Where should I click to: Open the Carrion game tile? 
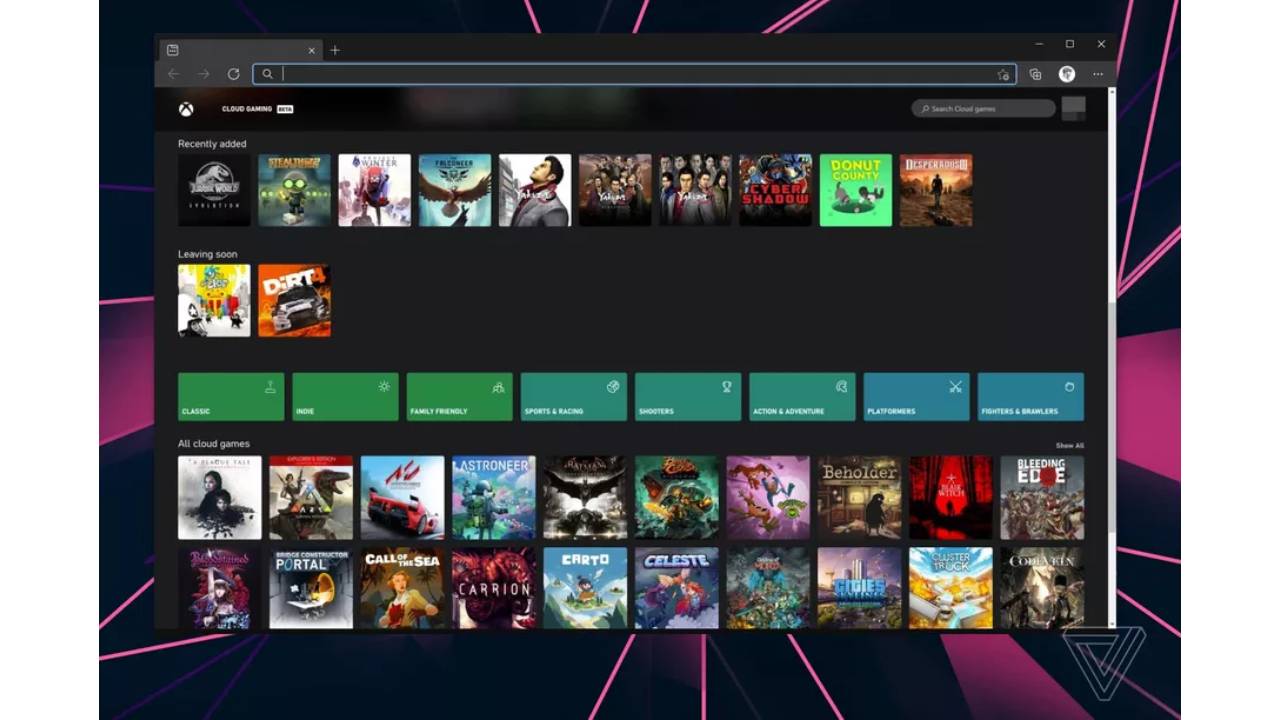[x=494, y=588]
